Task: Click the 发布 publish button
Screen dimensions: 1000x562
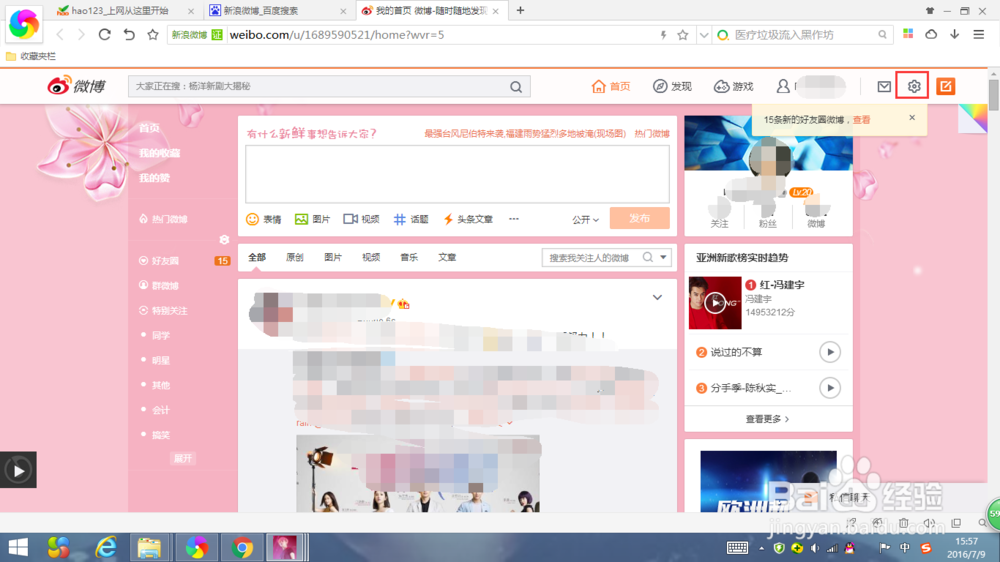Action: click(x=640, y=218)
